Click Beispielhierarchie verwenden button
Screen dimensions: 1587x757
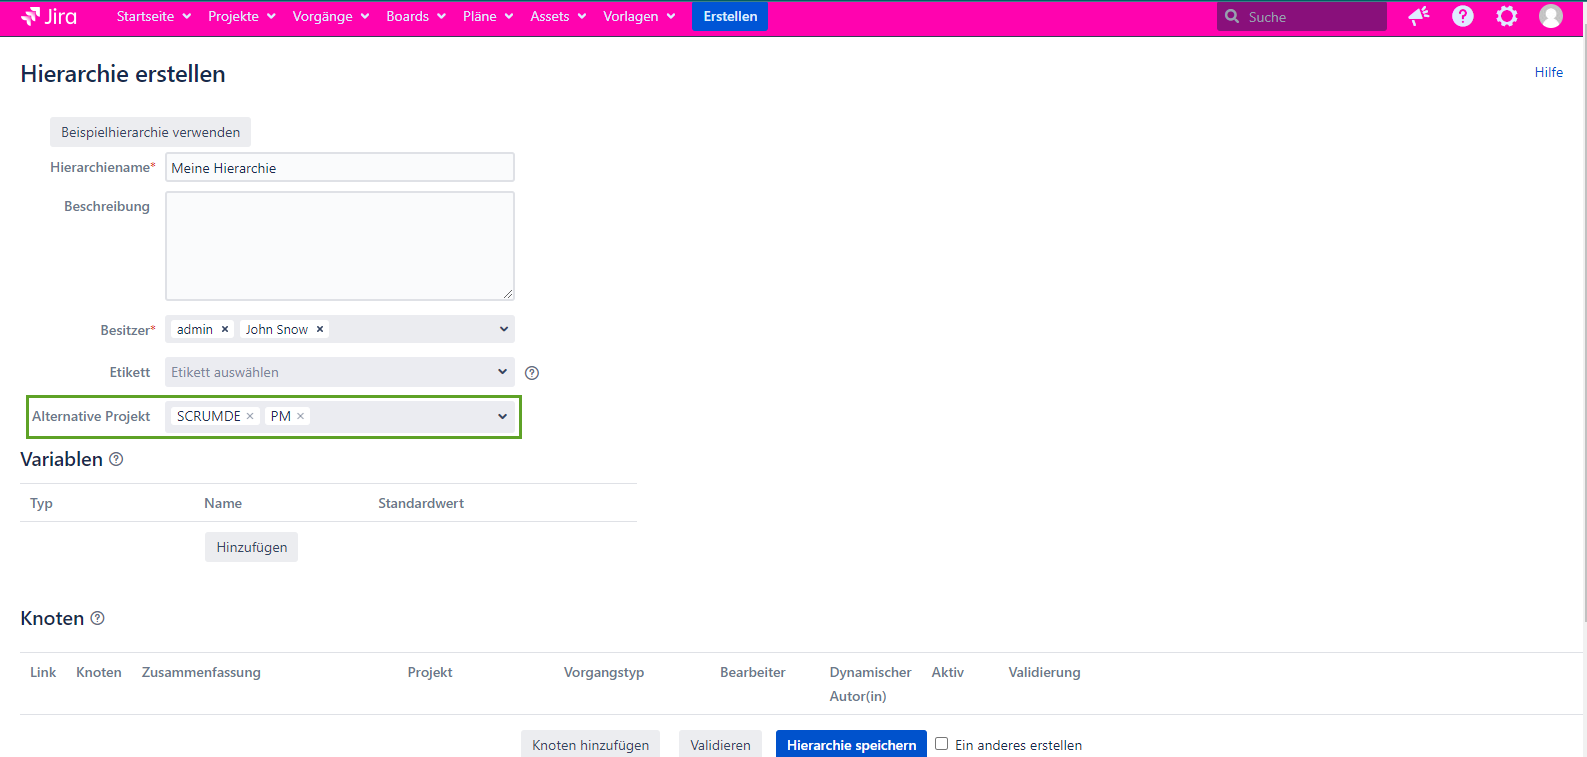coord(150,132)
